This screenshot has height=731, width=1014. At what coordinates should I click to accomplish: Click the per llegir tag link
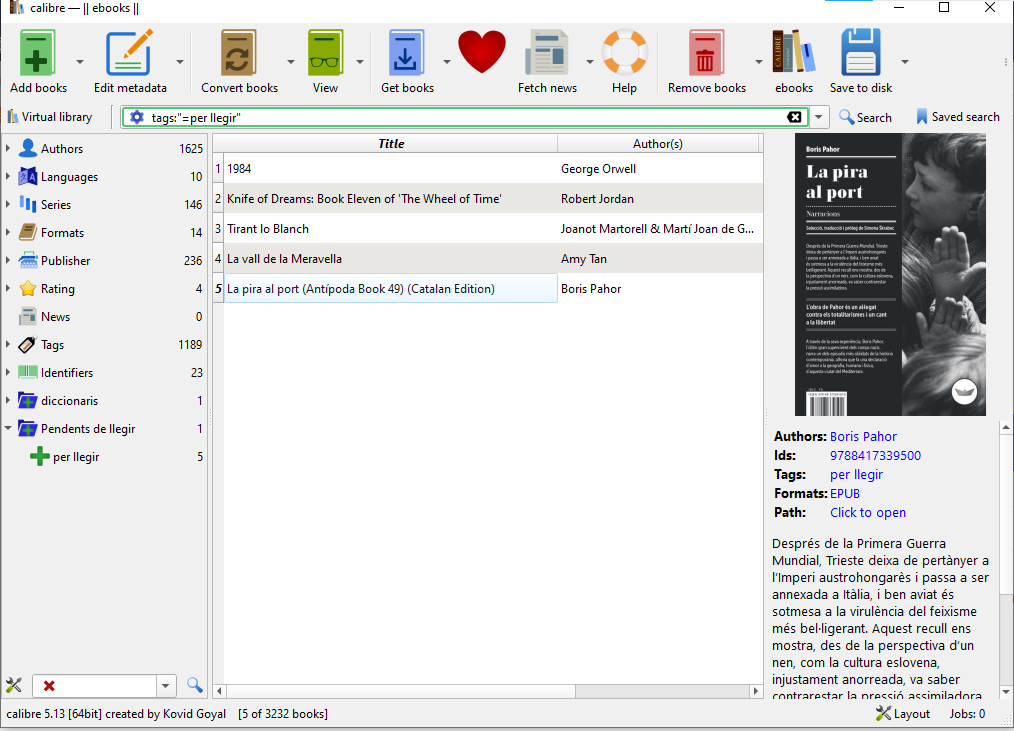click(856, 474)
